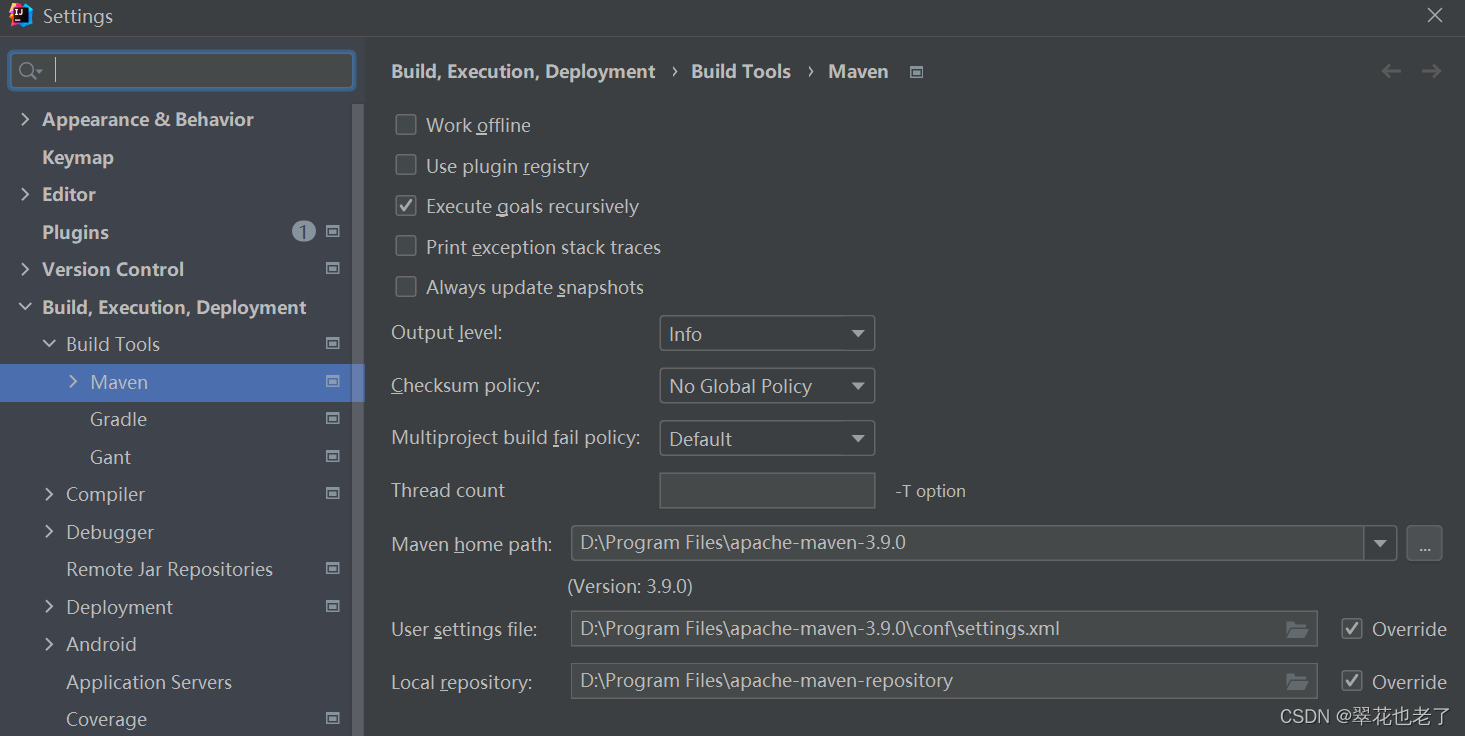The width and height of the screenshot is (1465, 736).
Task: Open Maven home path dropdown arrow
Action: (x=1380, y=543)
